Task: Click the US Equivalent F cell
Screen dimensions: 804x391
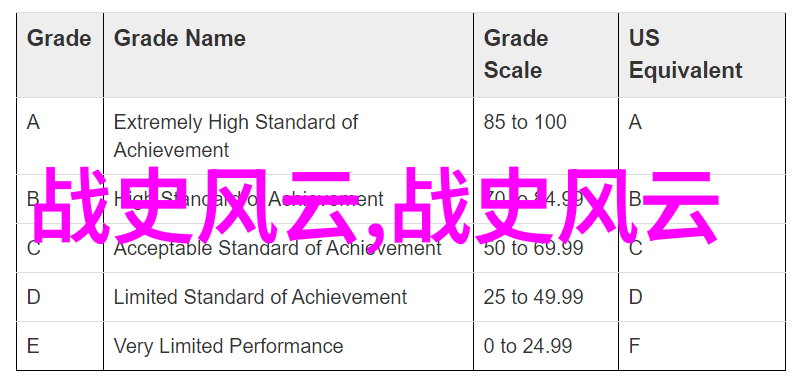Action: (x=702, y=346)
